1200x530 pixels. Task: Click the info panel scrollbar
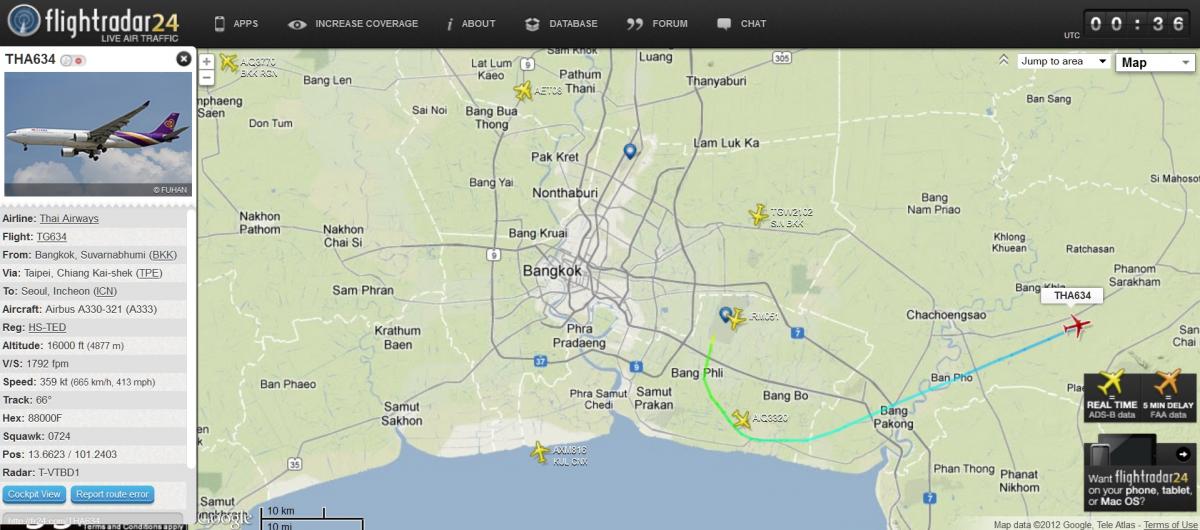[192, 340]
